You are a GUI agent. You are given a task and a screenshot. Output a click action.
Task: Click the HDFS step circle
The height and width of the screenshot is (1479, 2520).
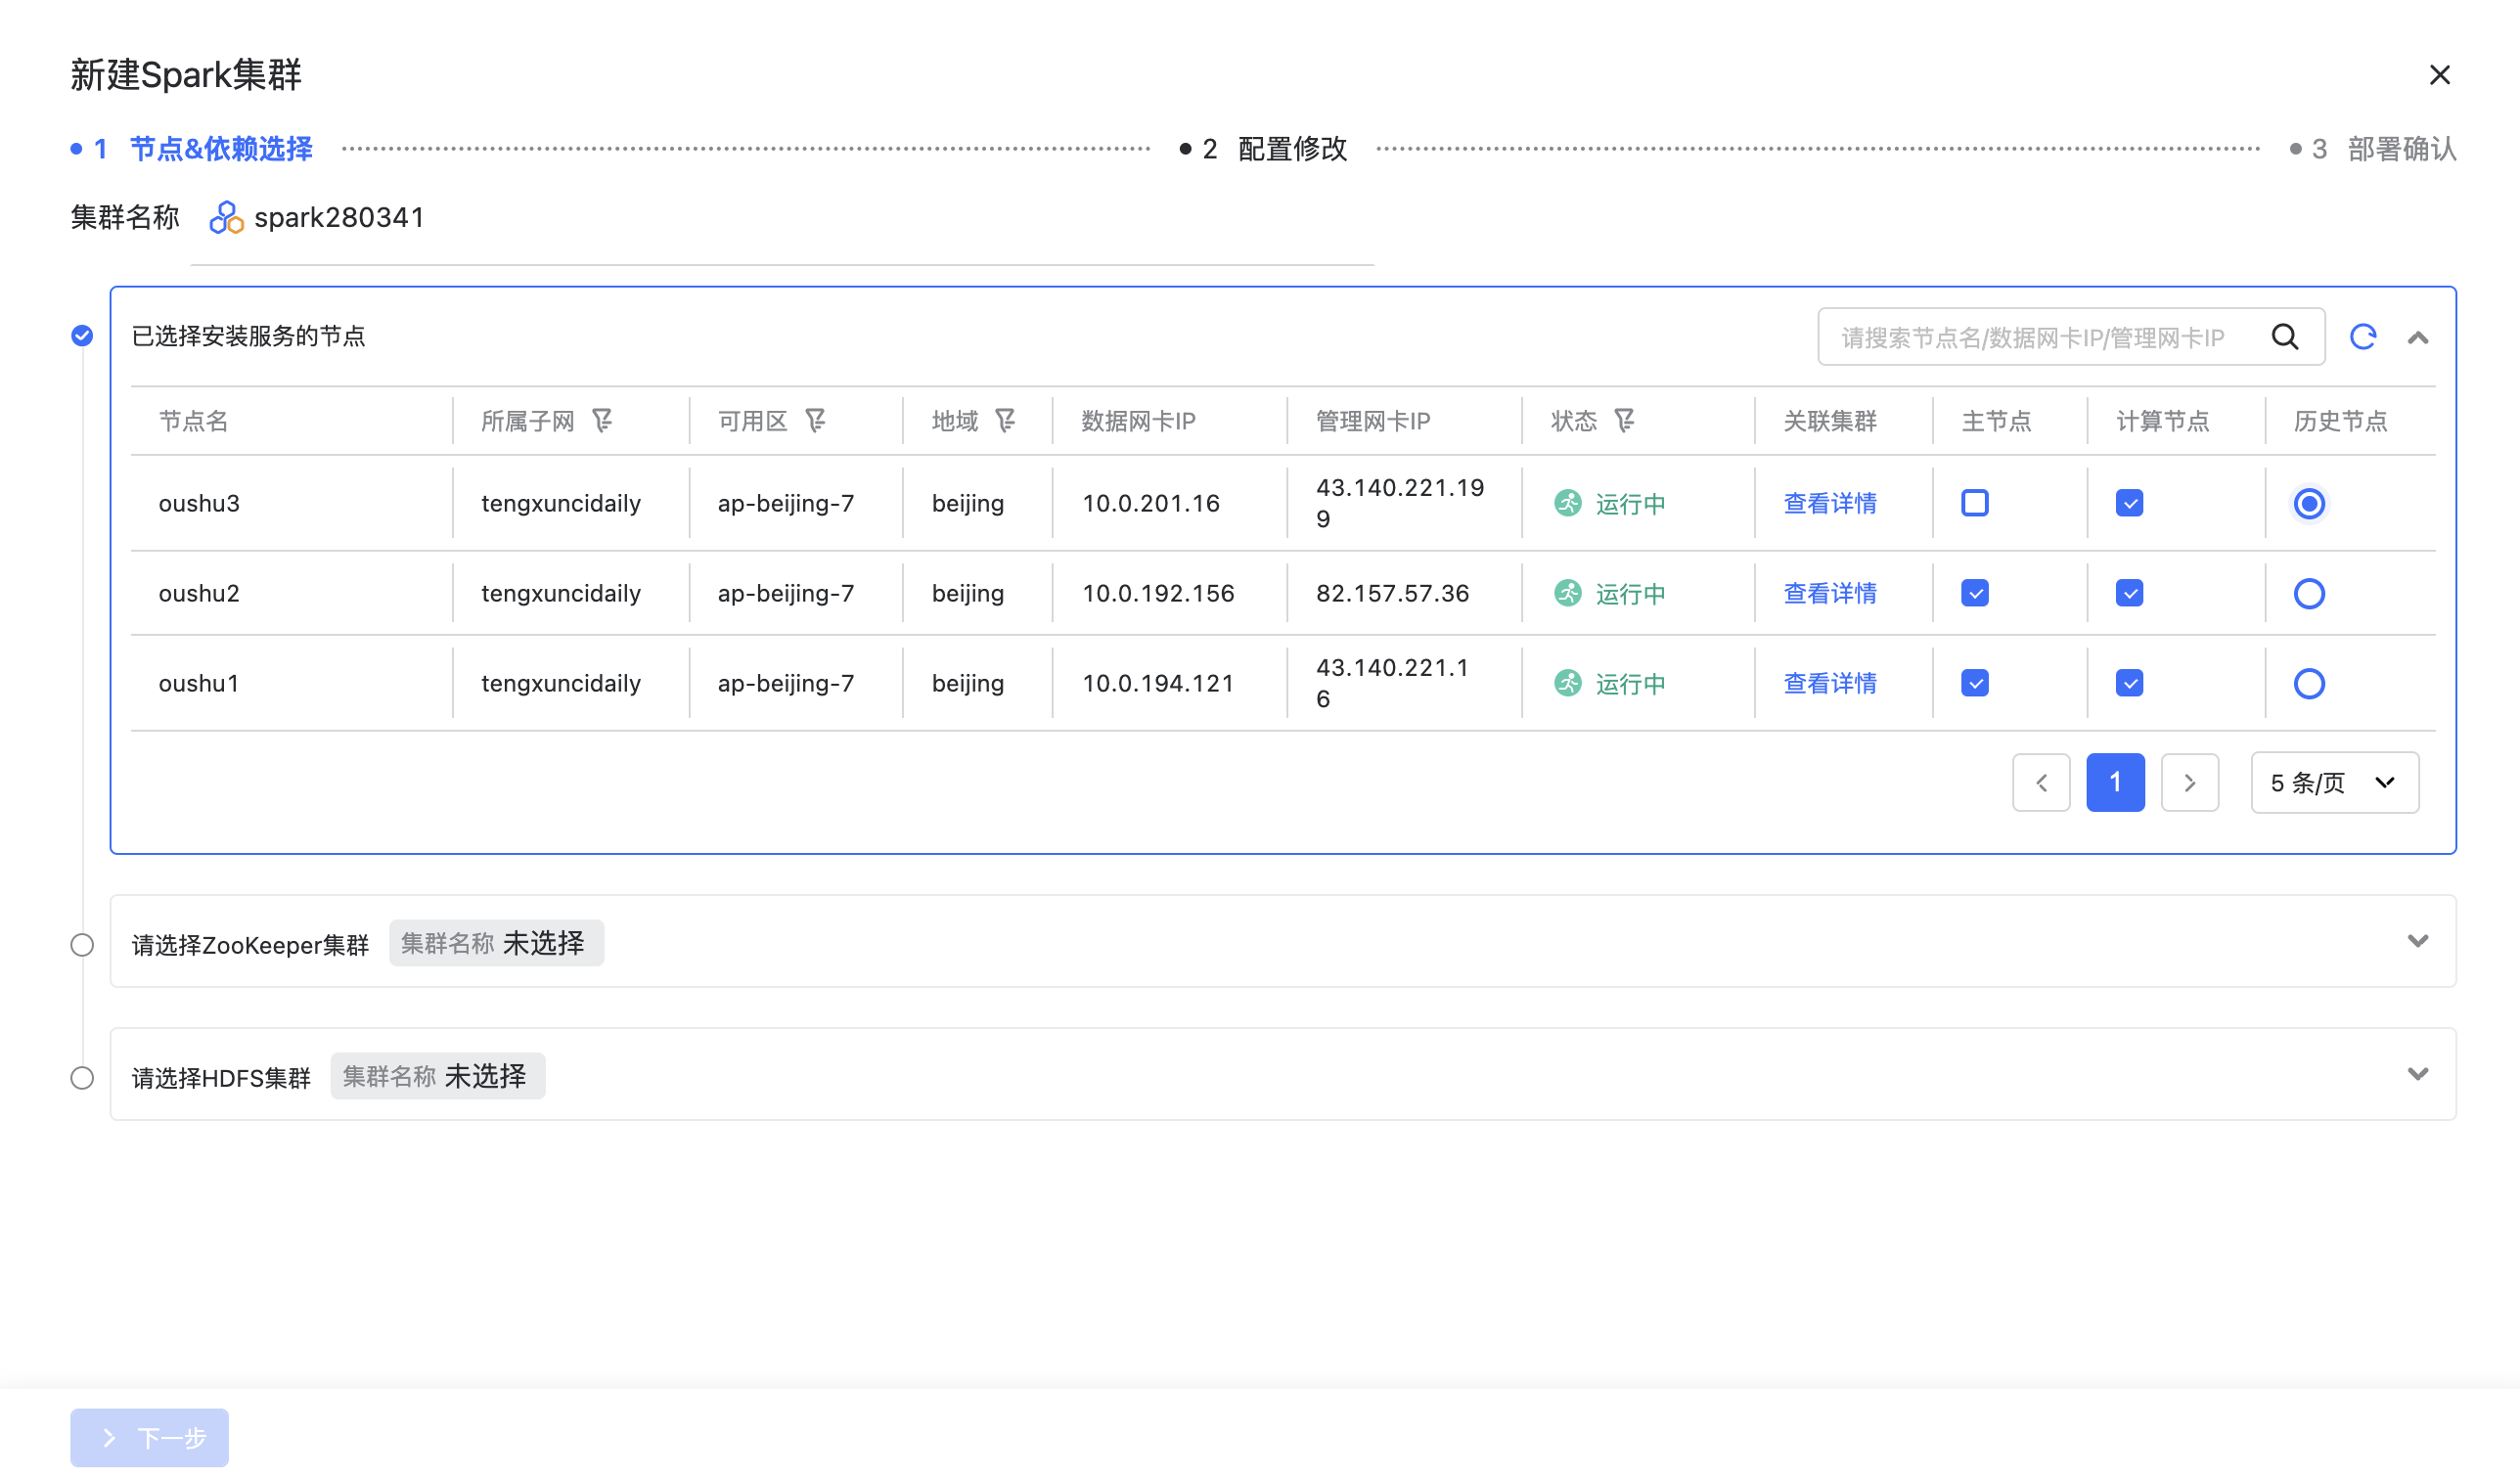[x=82, y=1078]
